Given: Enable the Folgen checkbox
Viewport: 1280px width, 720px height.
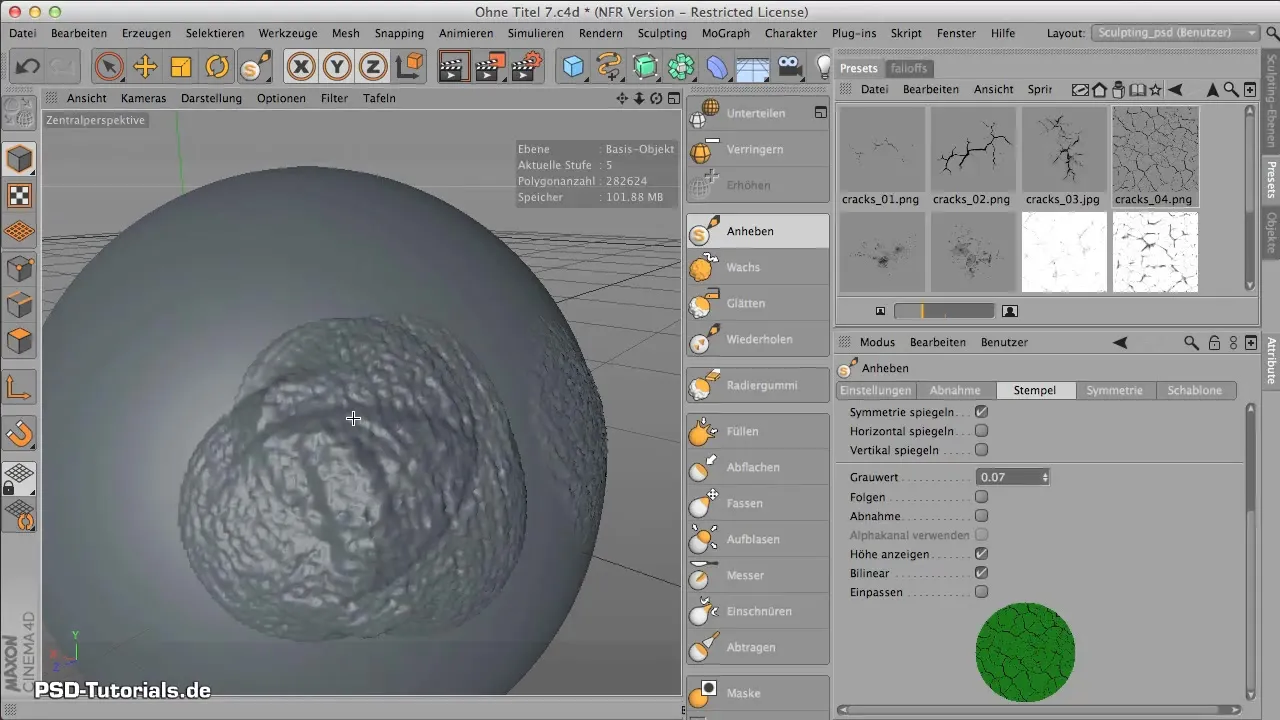Looking at the screenshot, I should click(981, 496).
